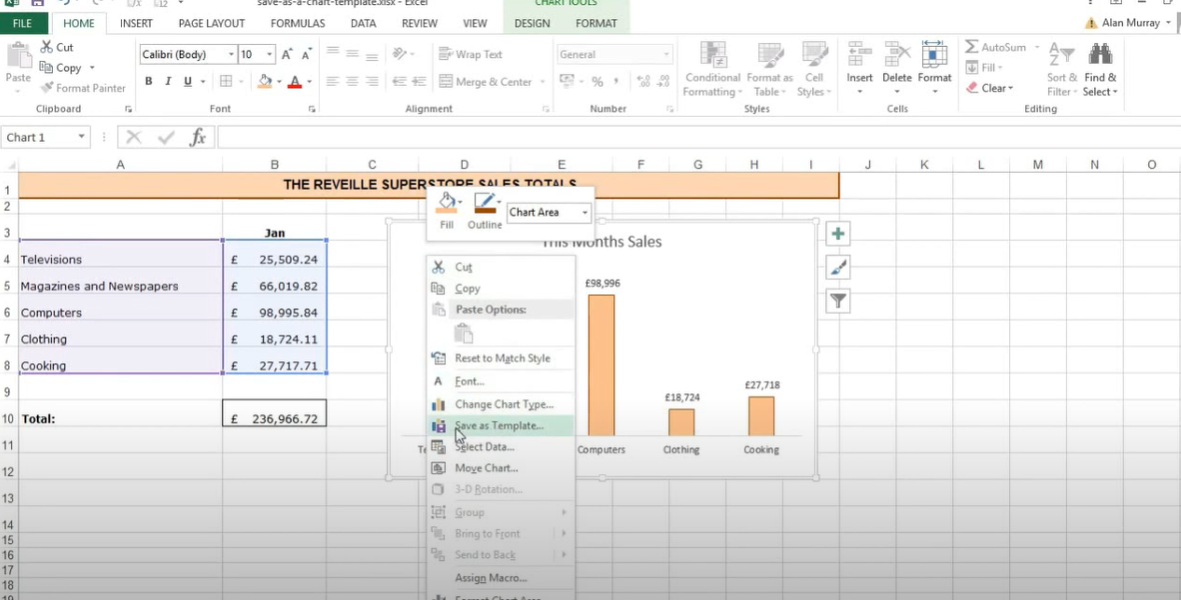Open the Name Box dropdown arrow

tap(81, 138)
